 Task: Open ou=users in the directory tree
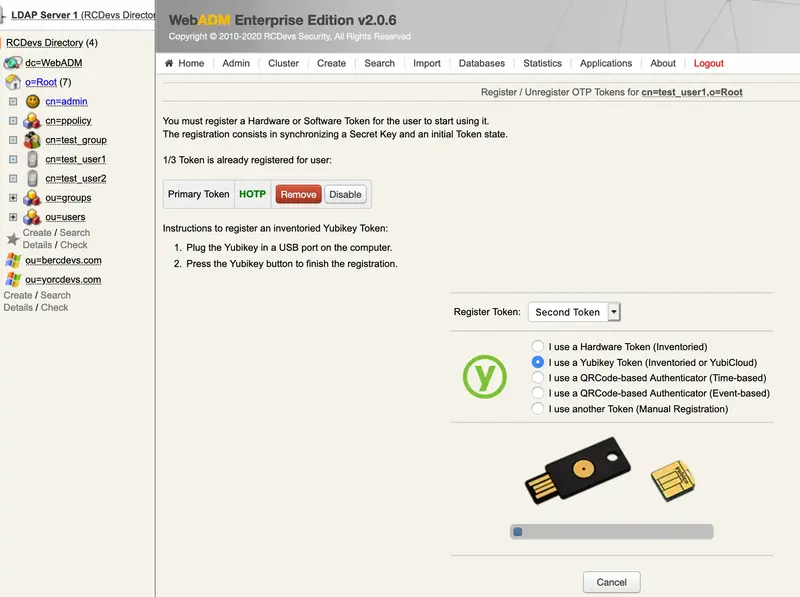pos(65,217)
